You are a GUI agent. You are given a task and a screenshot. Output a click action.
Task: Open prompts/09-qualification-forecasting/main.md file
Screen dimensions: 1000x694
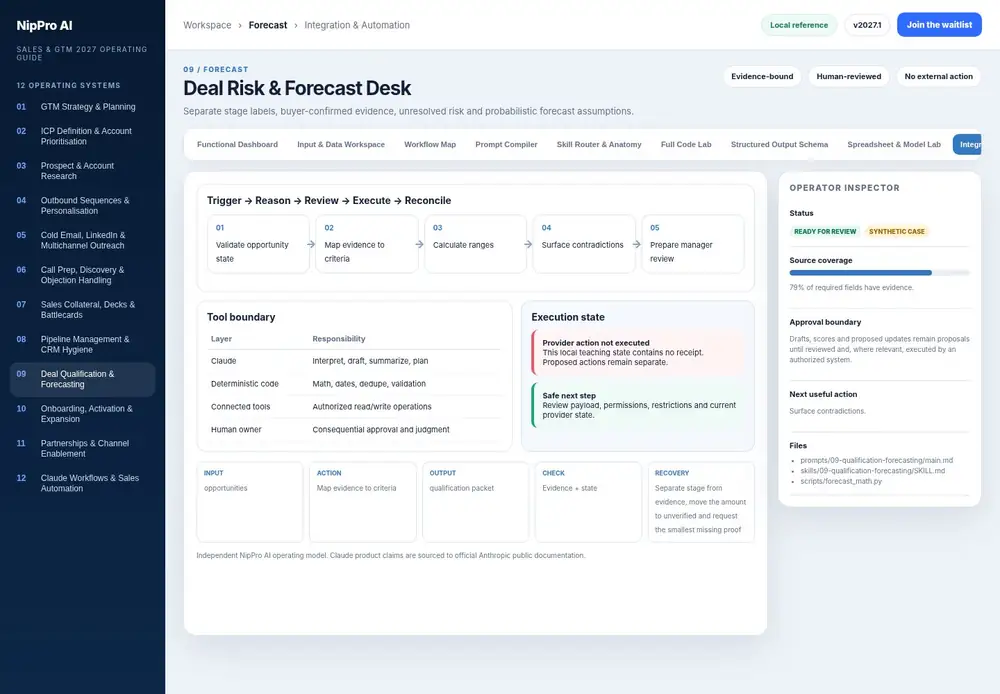pyautogui.click(x=877, y=461)
